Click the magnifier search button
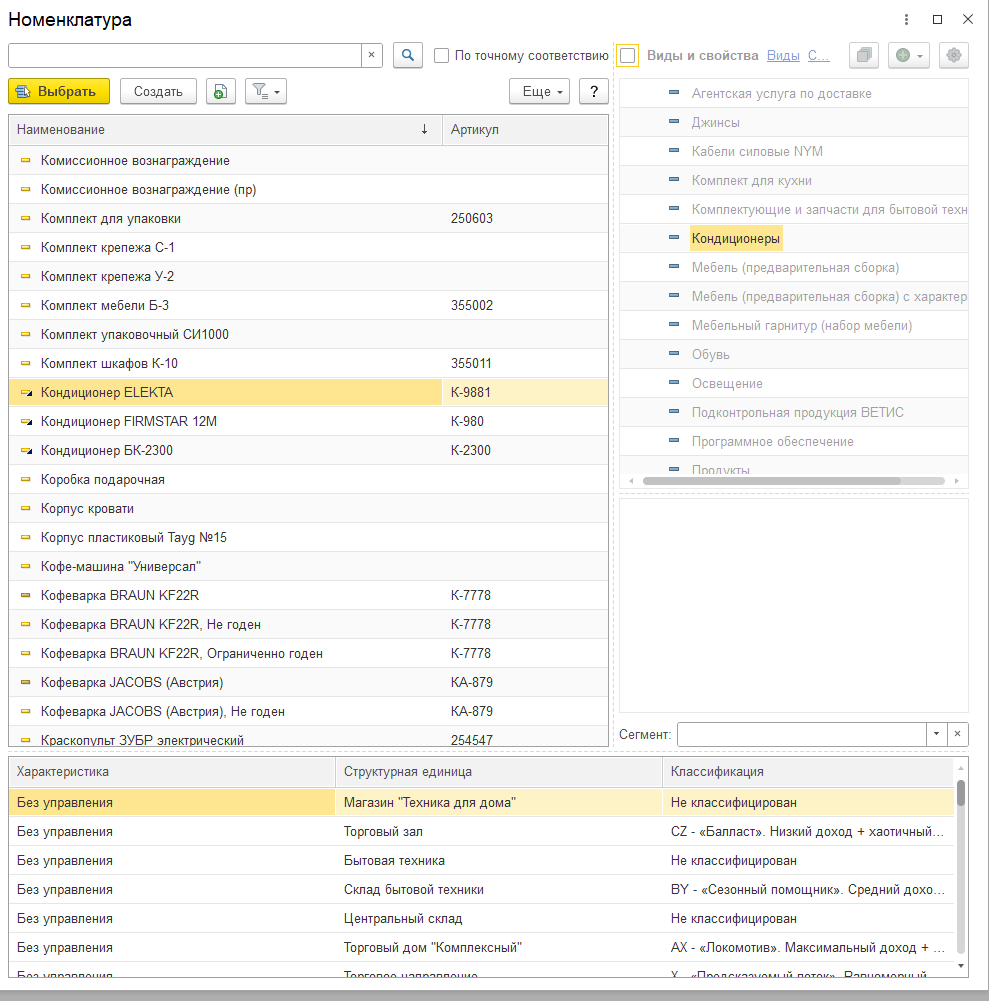This screenshot has height=1001, width=989. tap(407, 56)
